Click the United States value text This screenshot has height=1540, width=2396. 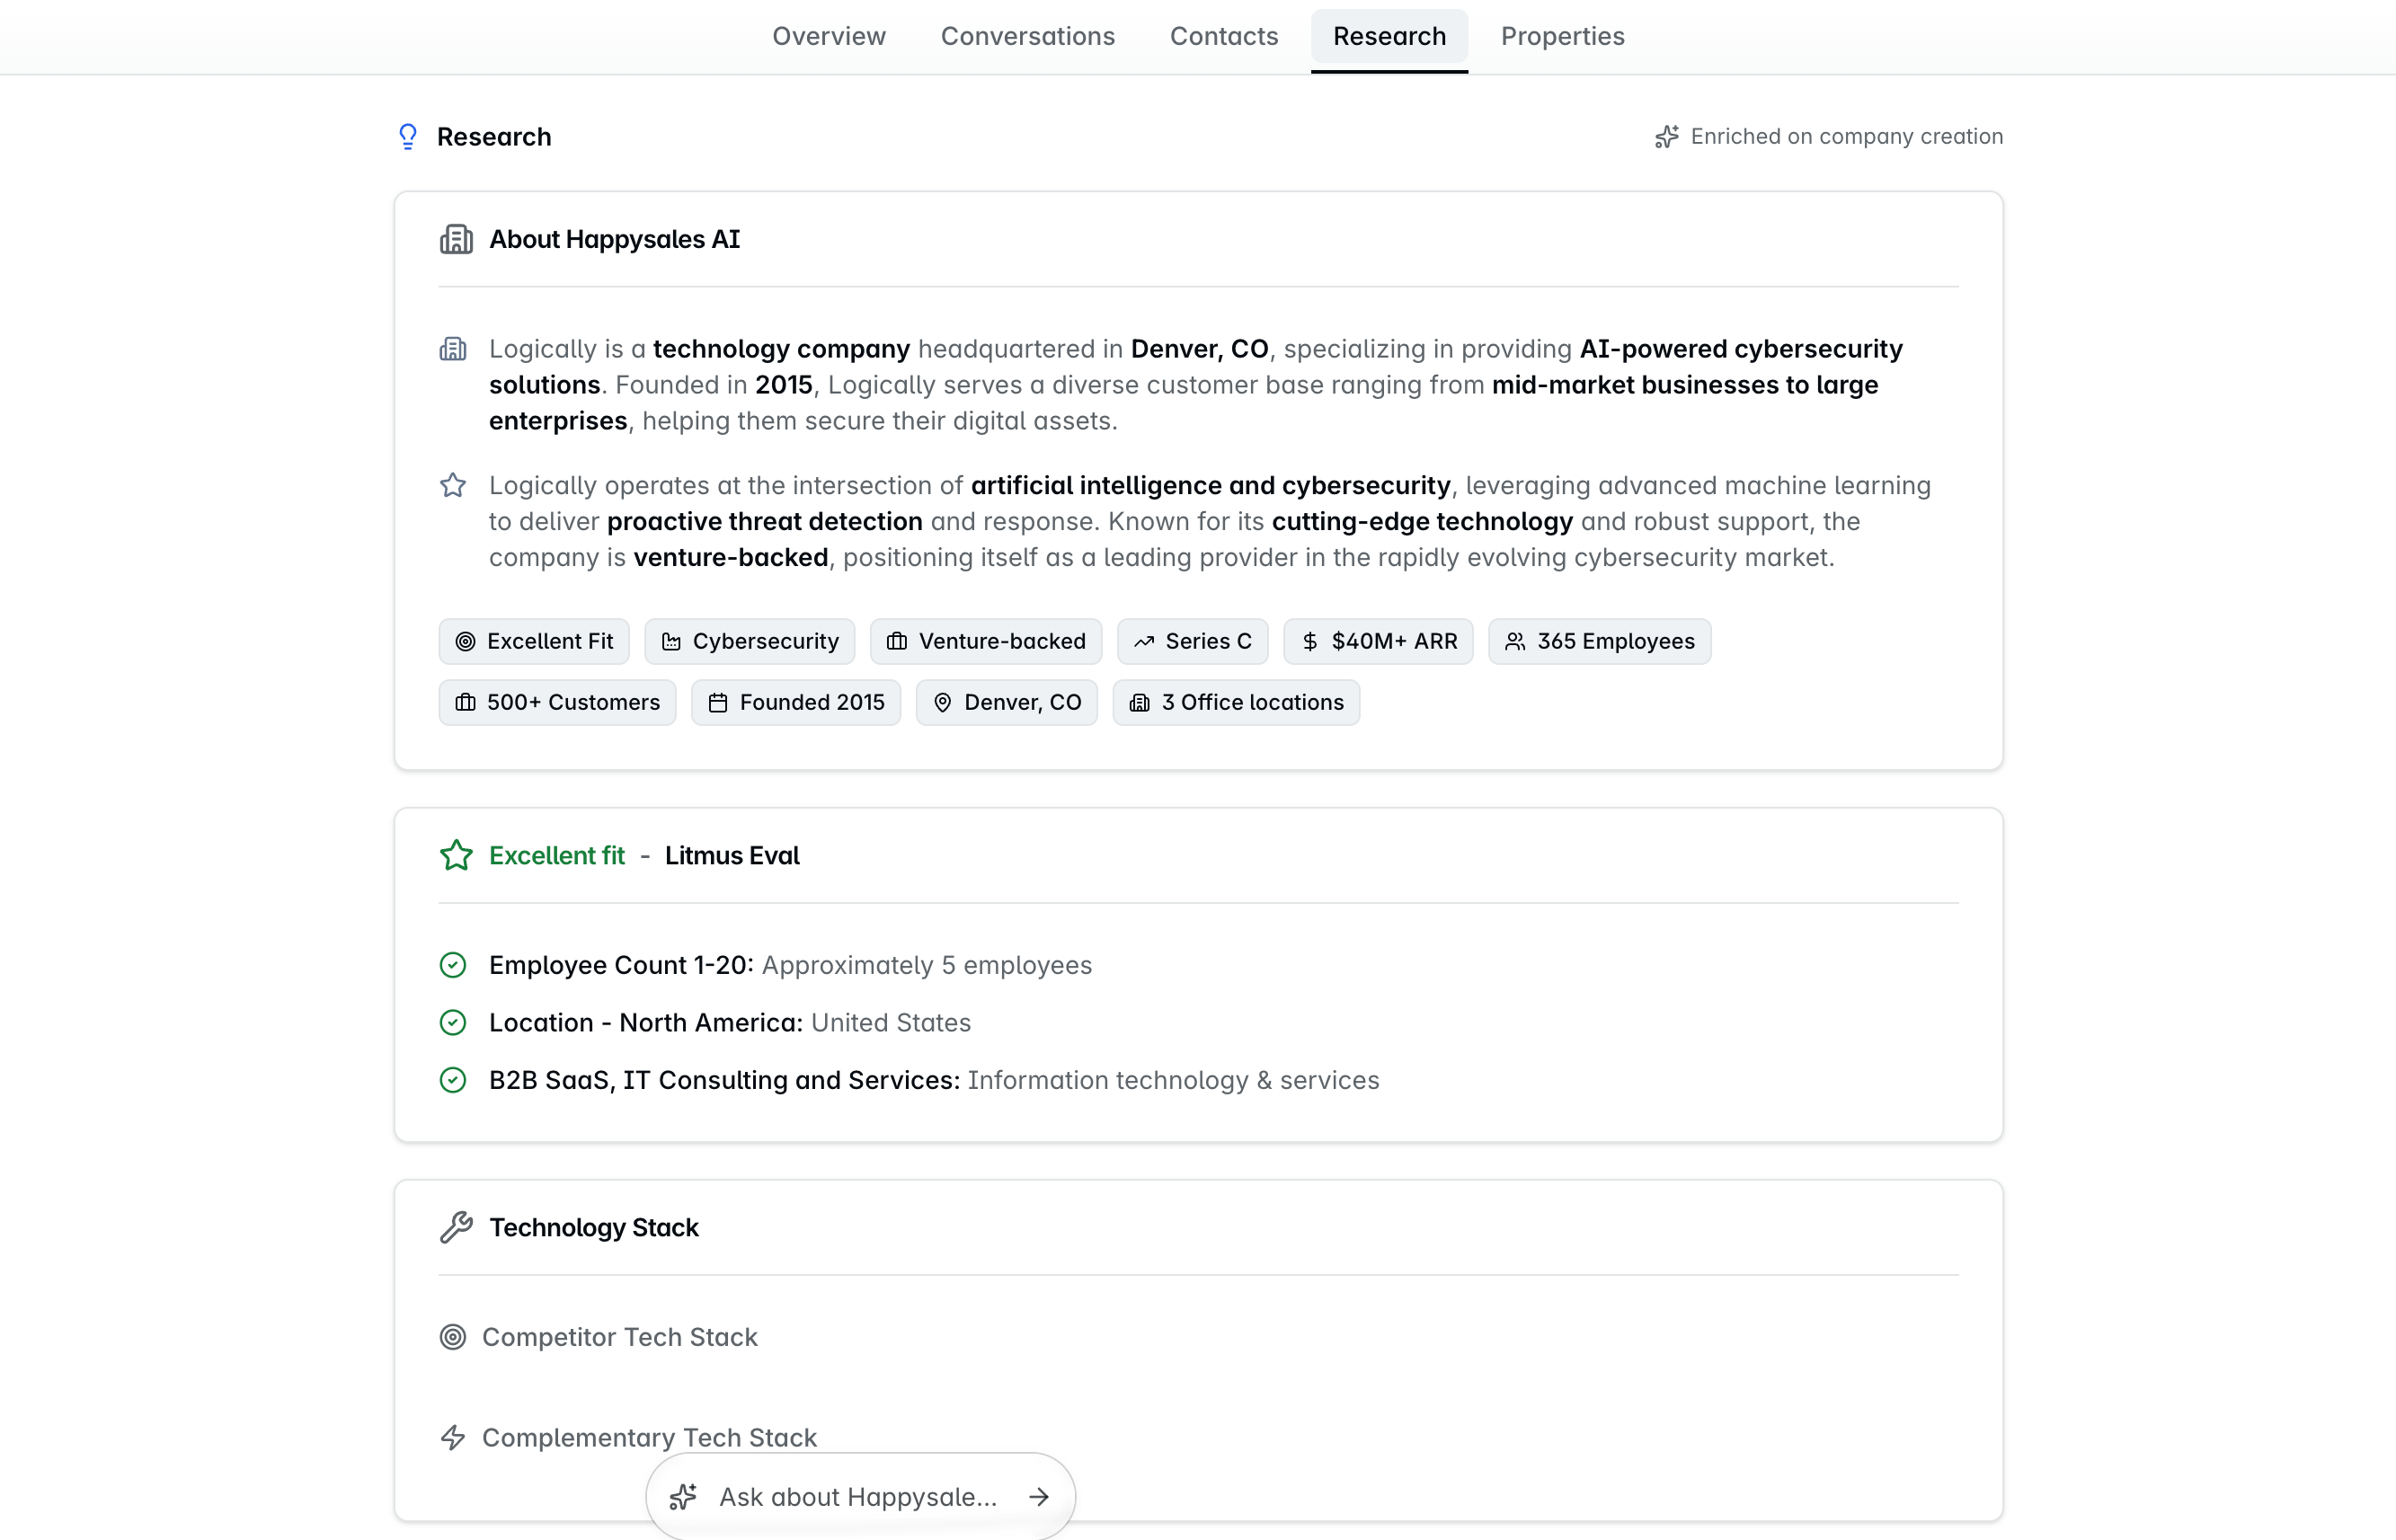pyautogui.click(x=891, y=1023)
